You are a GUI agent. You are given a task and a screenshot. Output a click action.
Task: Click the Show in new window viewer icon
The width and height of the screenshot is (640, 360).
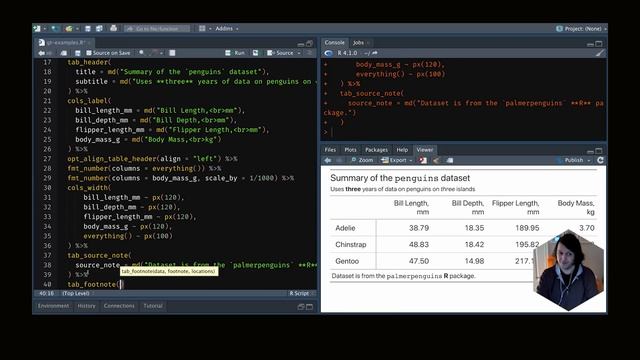[x=450, y=160]
